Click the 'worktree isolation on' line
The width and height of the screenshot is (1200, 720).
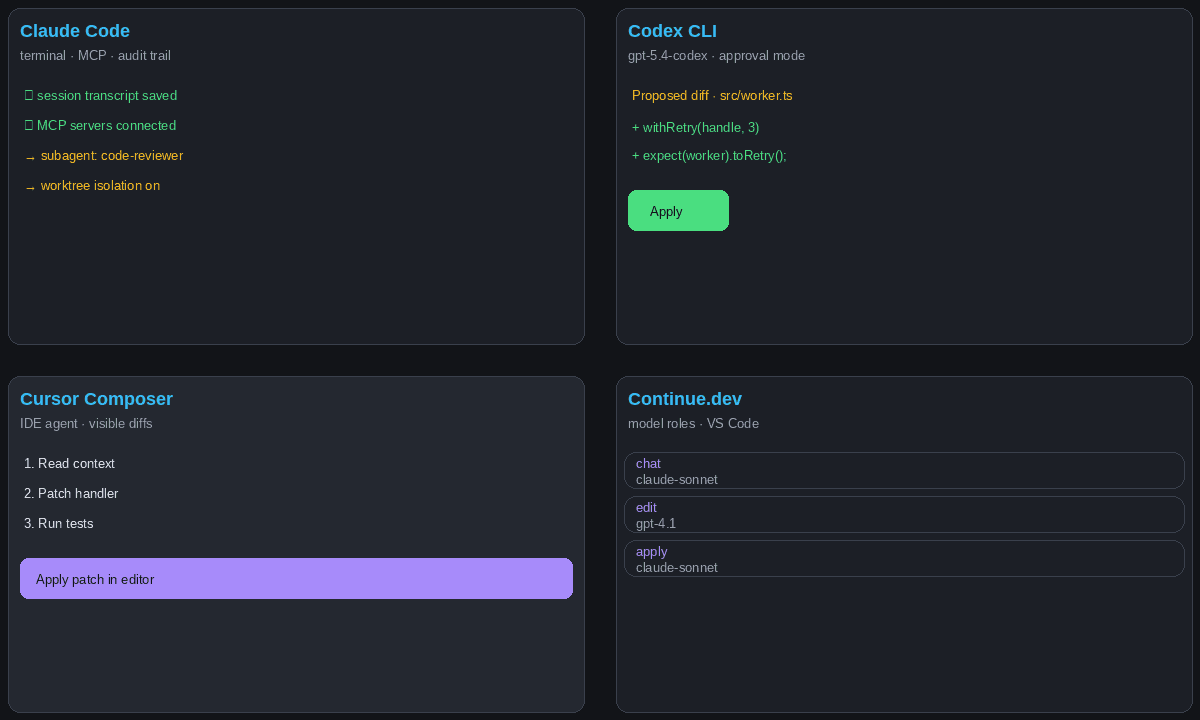(x=92, y=186)
